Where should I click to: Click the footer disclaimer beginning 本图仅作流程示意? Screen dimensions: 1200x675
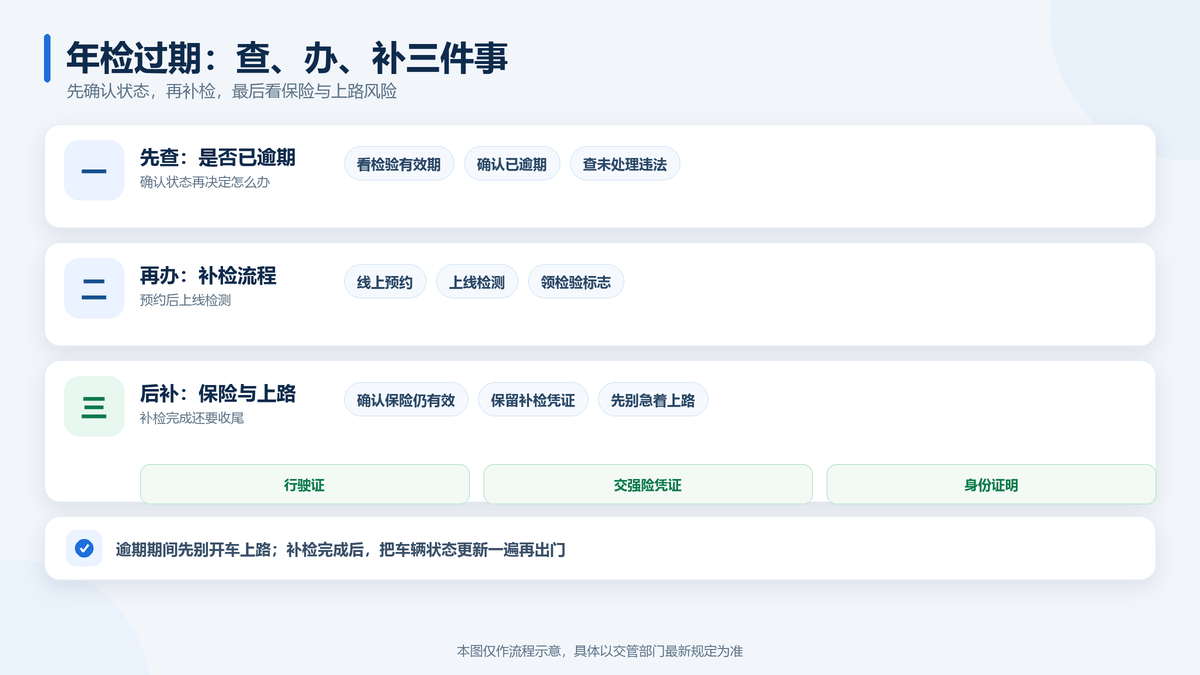[600, 651]
